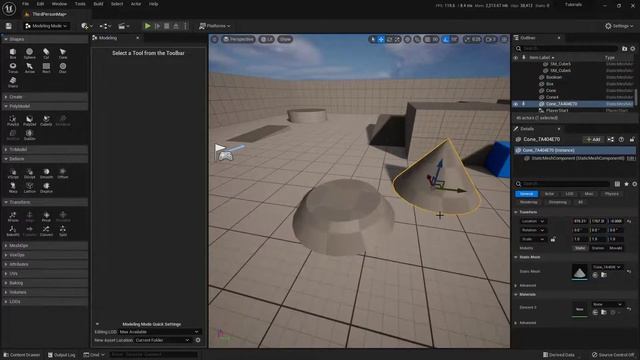Set Mobility to Static
Image resolution: width=640 pixels, height=360 pixels.
580,248
